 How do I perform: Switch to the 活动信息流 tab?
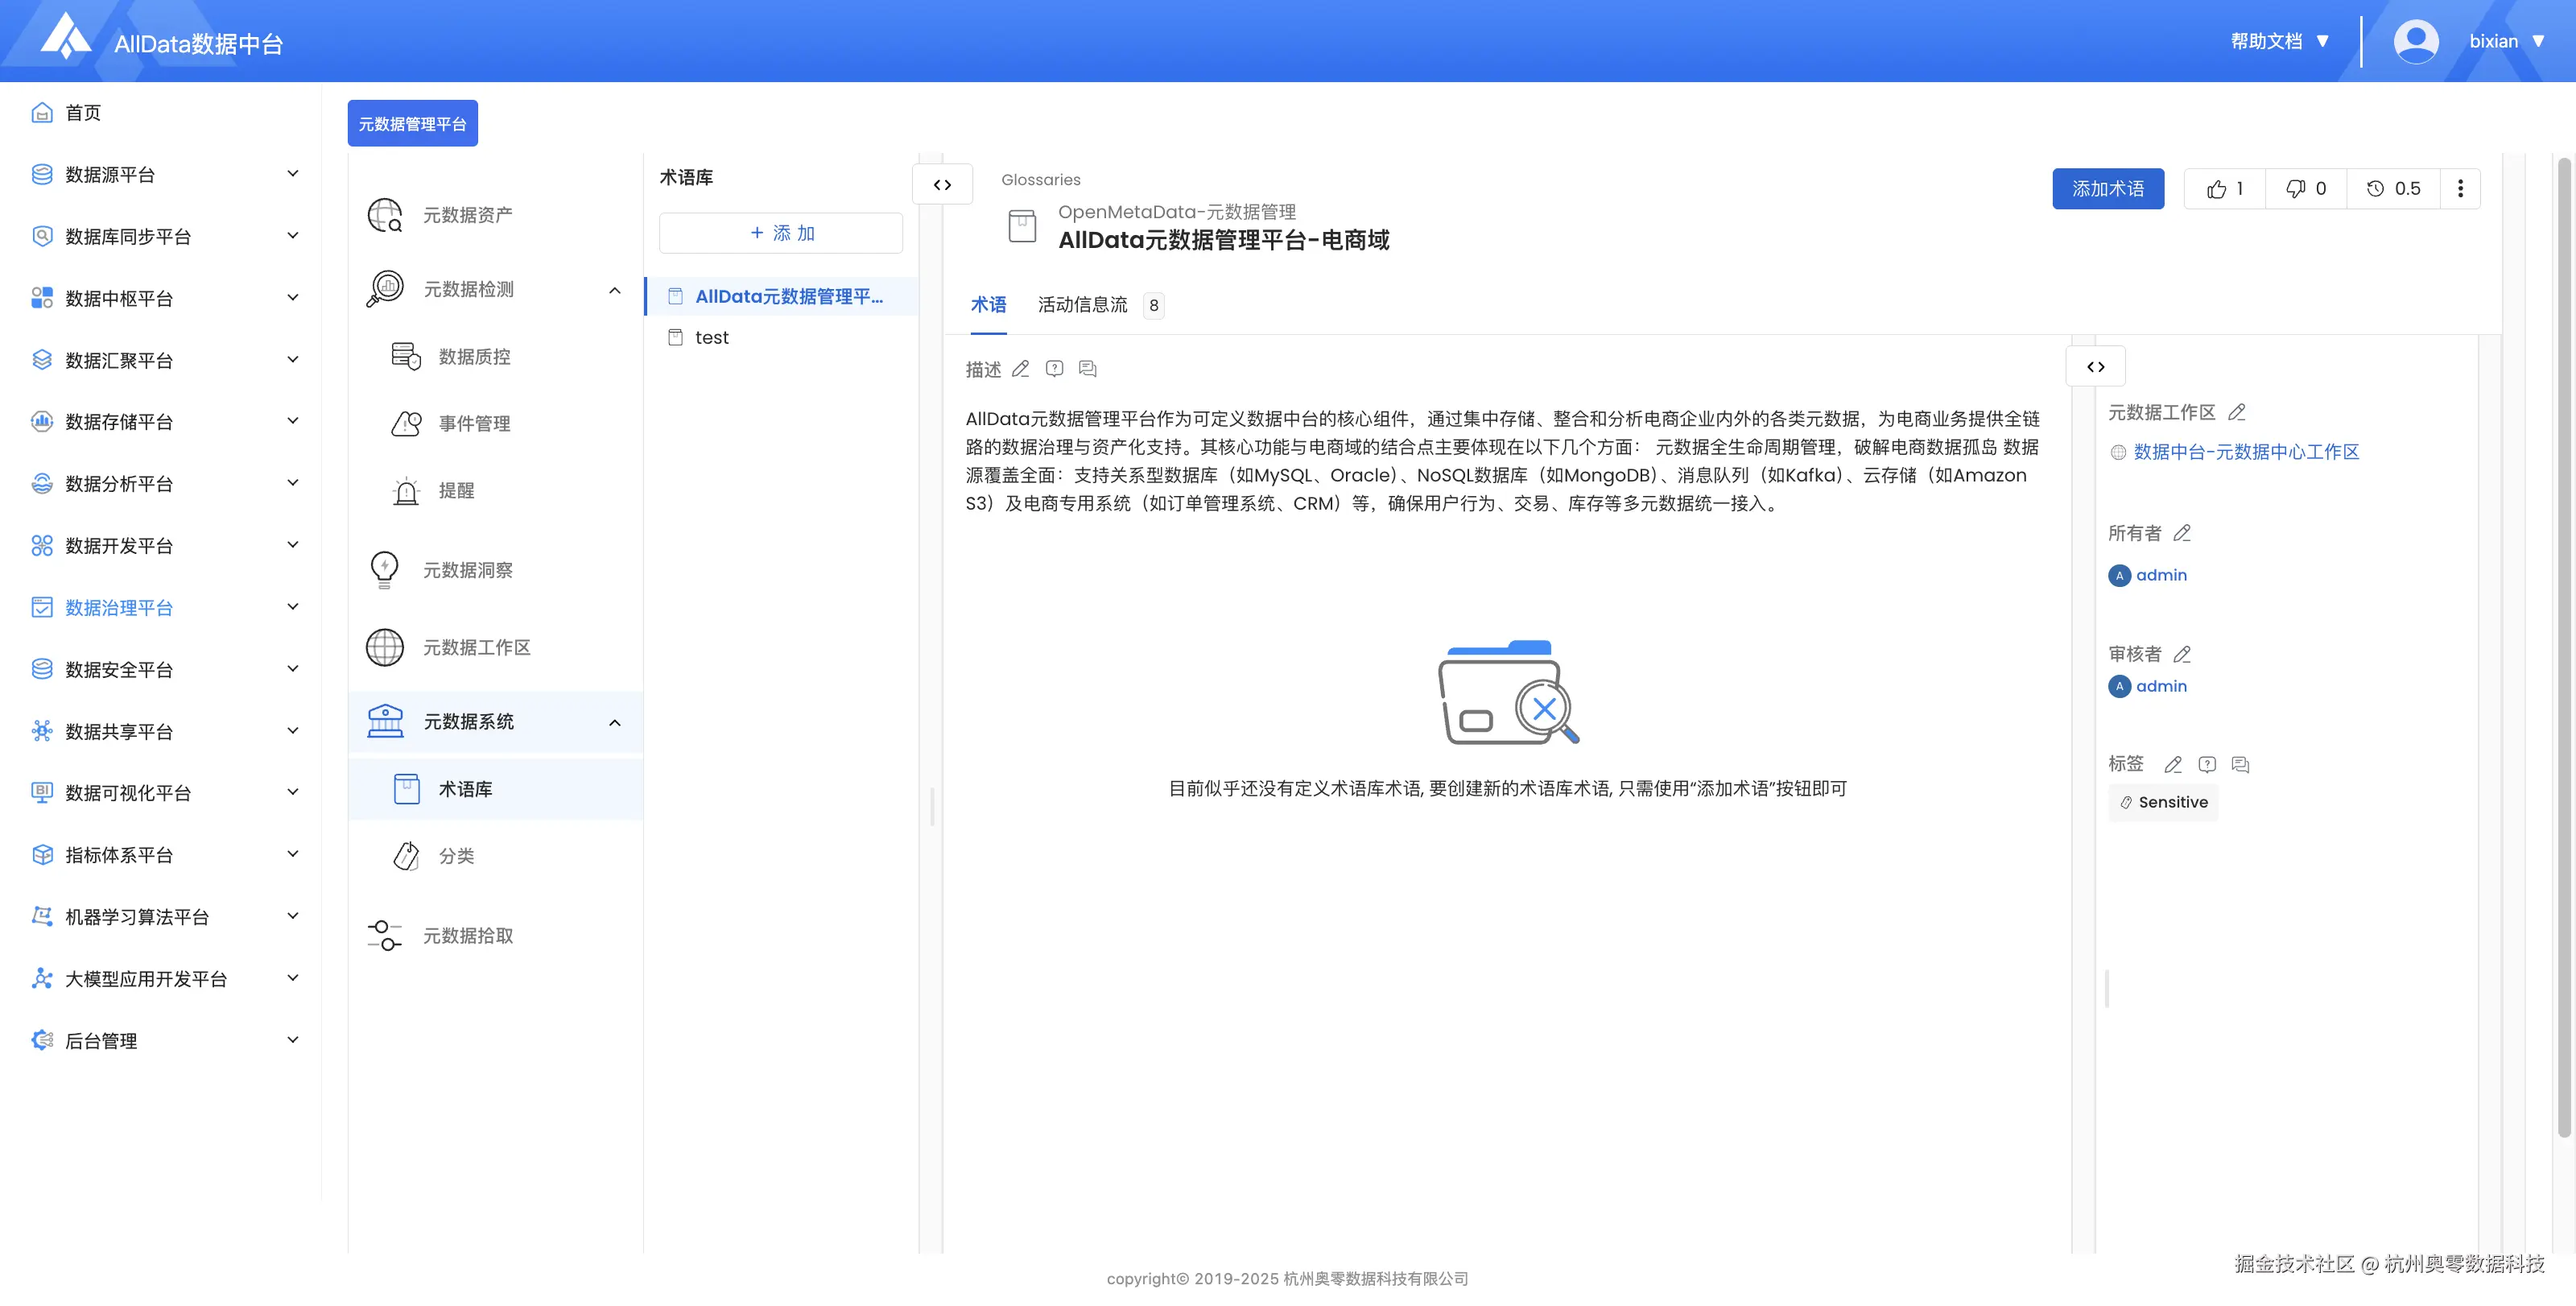[x=1082, y=305]
